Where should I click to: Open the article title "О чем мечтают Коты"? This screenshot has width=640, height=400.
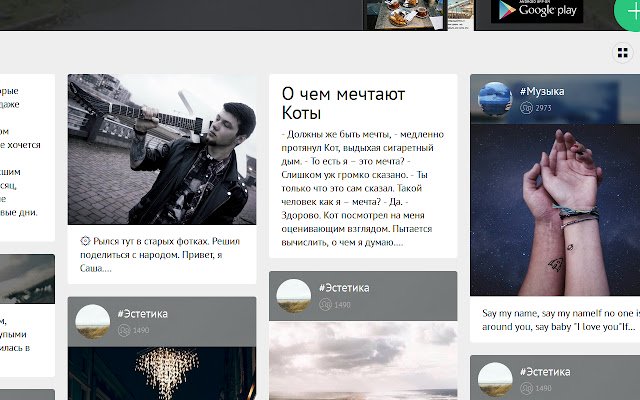click(x=343, y=103)
